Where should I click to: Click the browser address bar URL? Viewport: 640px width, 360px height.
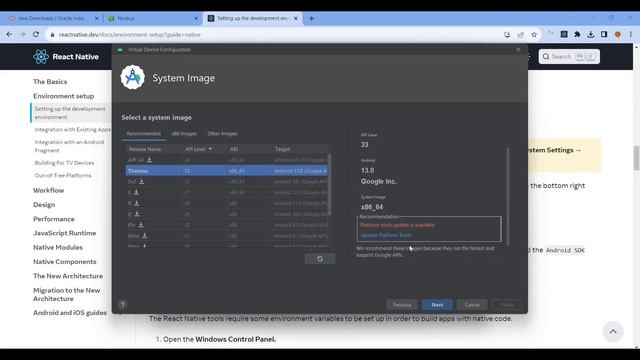(130, 35)
